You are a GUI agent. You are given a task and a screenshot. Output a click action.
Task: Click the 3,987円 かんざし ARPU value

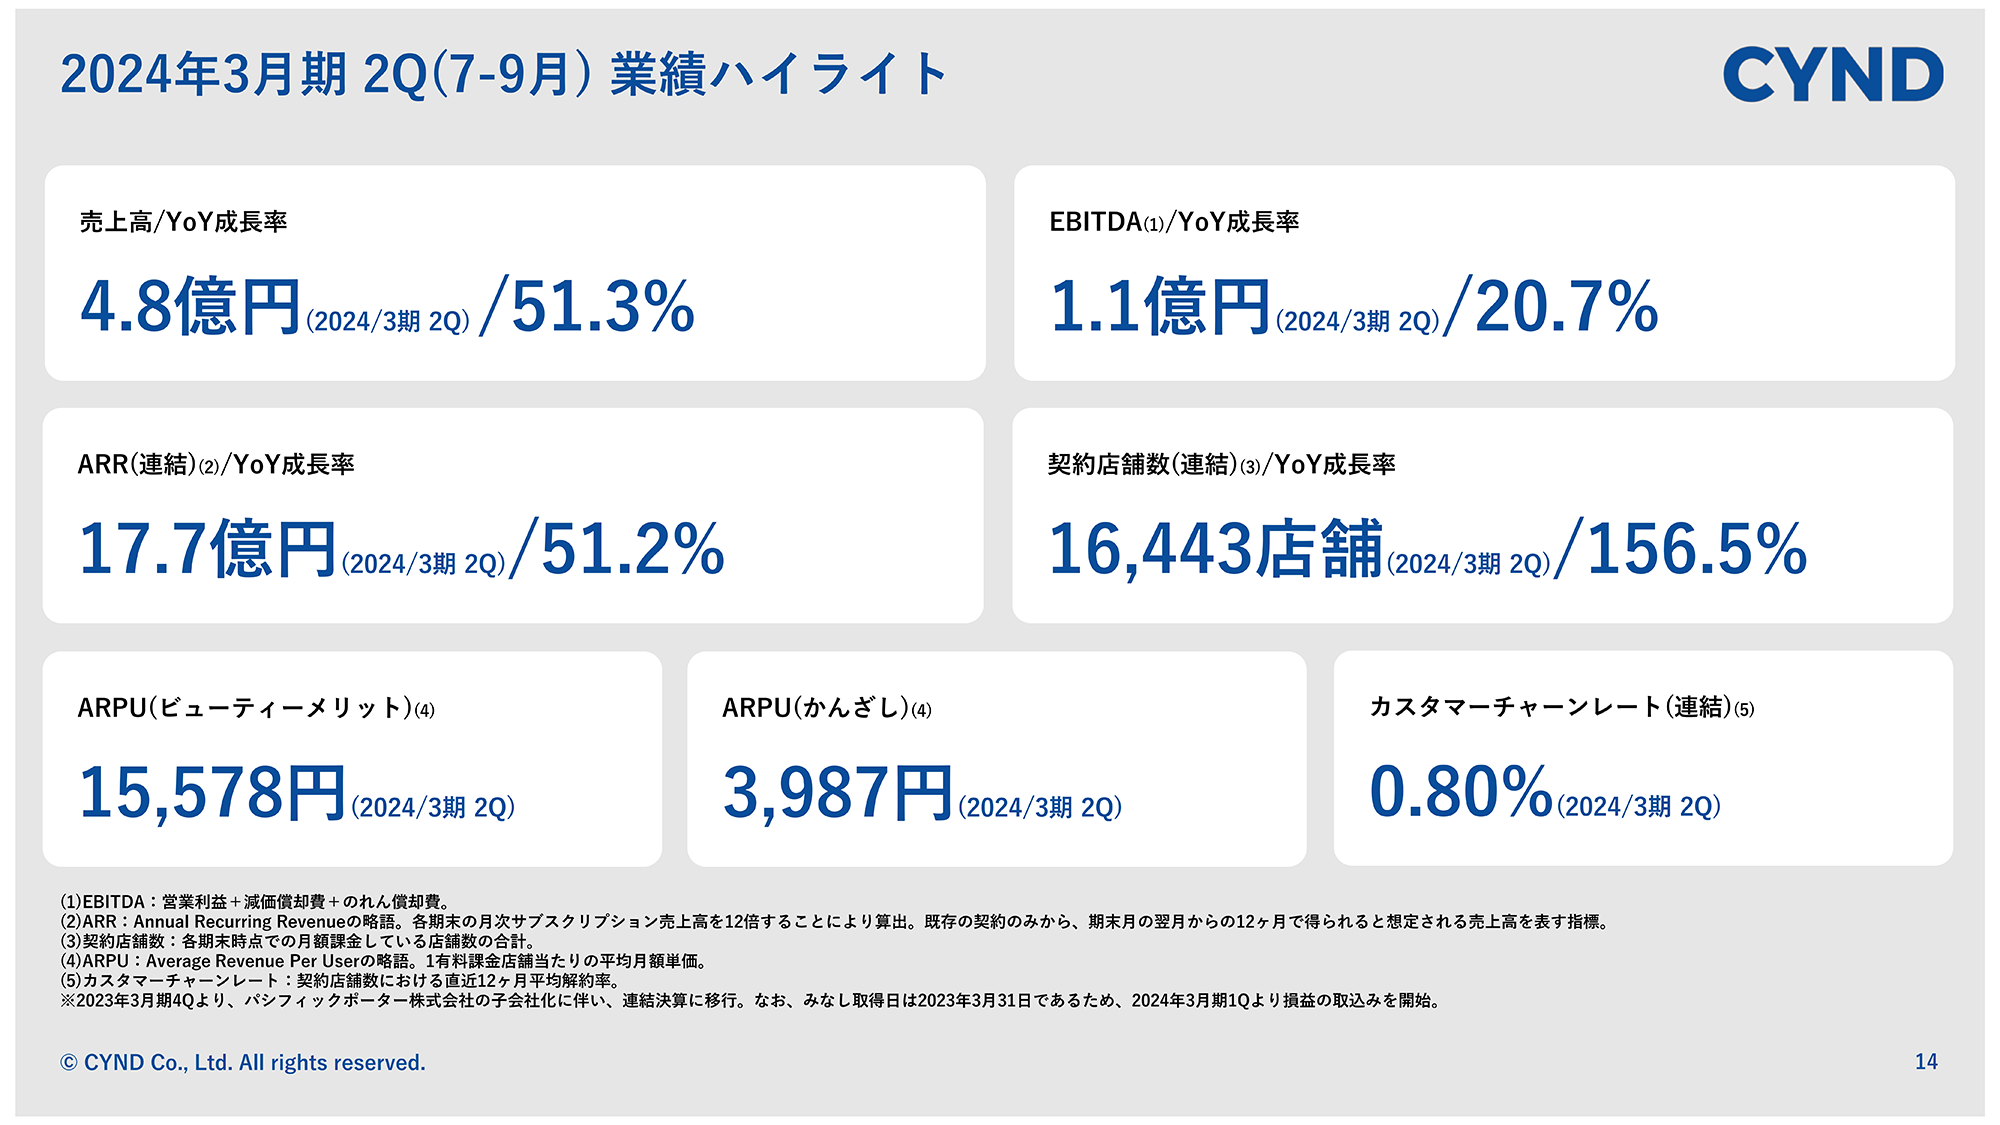(837, 793)
